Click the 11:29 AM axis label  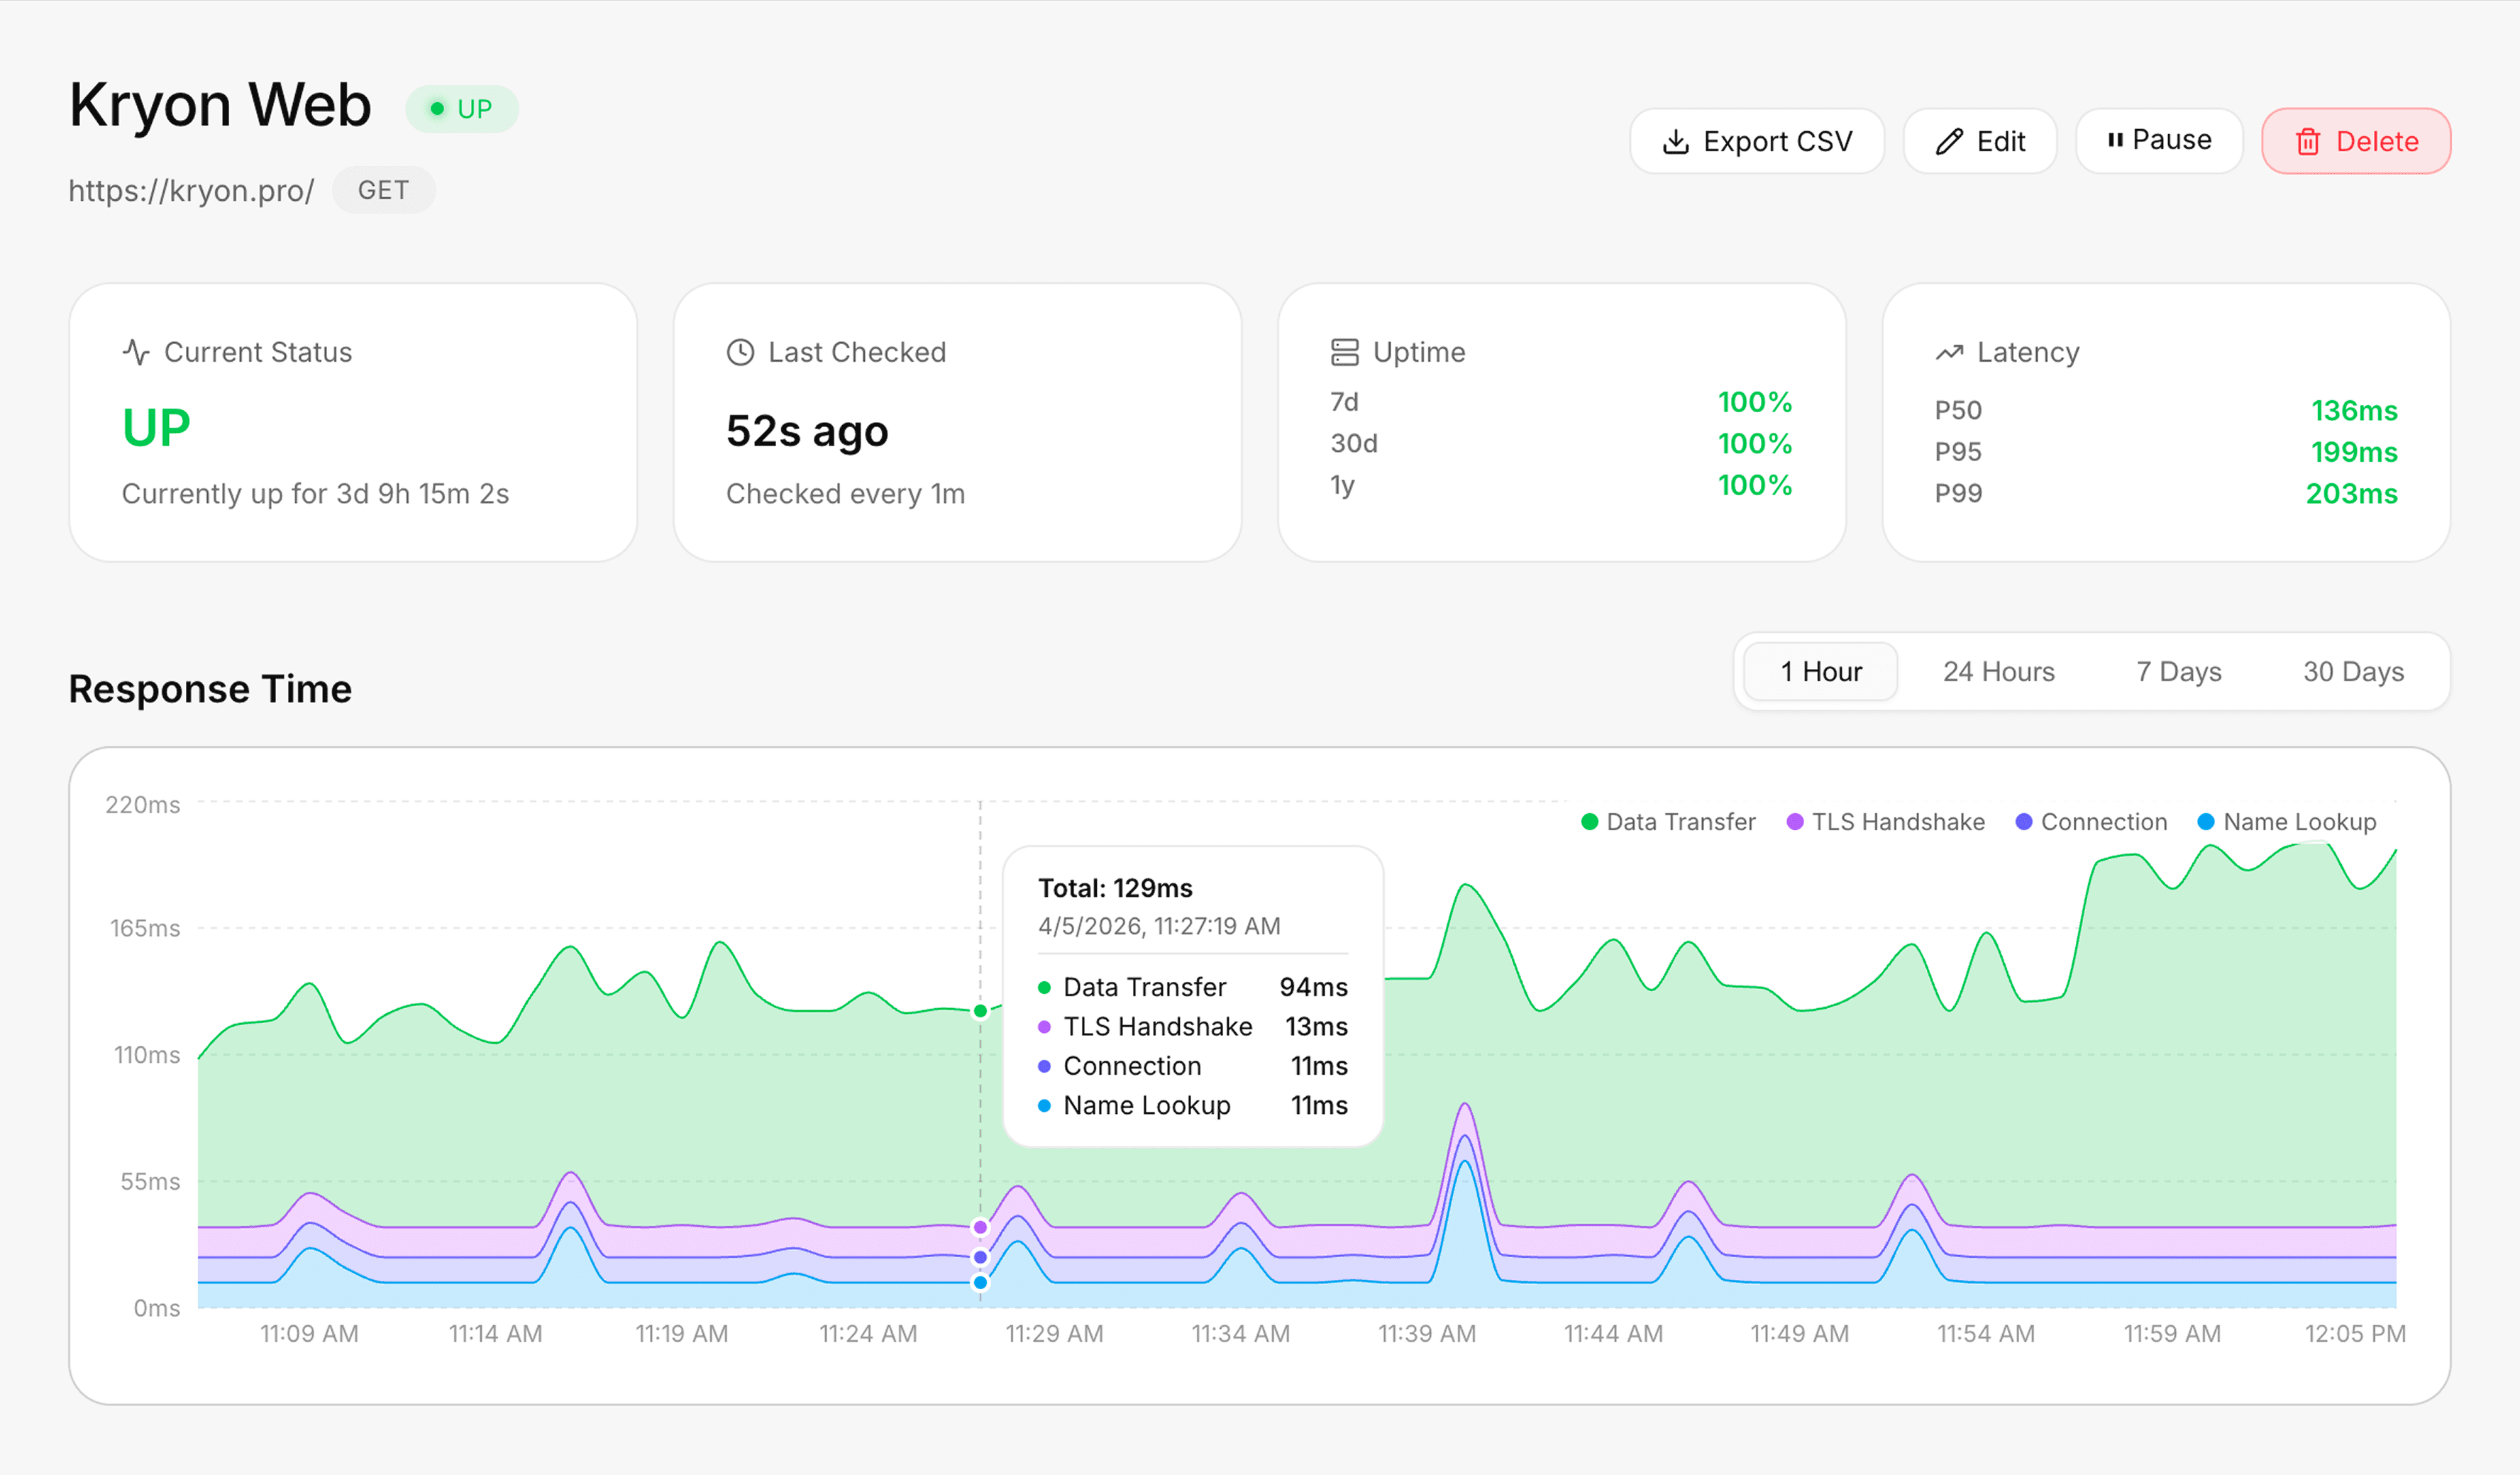click(x=1054, y=1333)
